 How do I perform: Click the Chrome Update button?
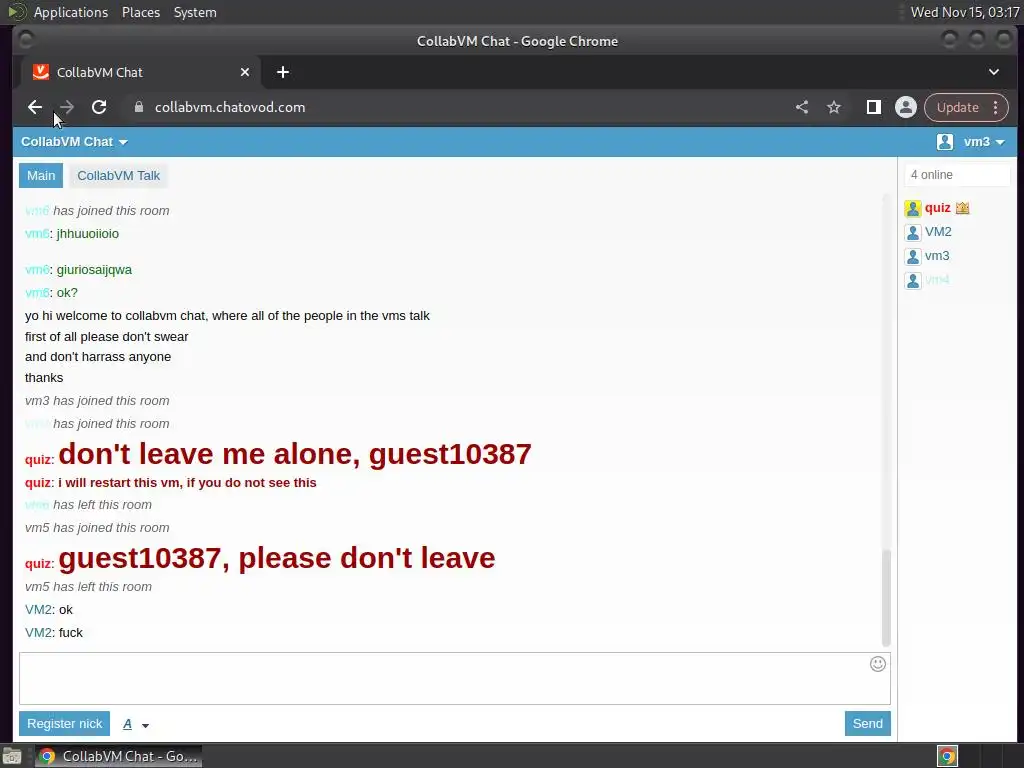(957, 107)
